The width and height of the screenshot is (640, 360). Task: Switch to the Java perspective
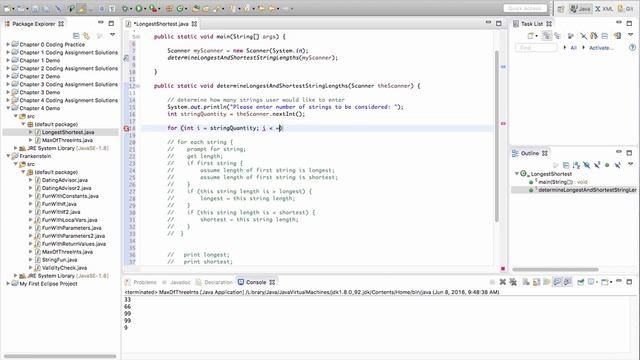[580, 9]
